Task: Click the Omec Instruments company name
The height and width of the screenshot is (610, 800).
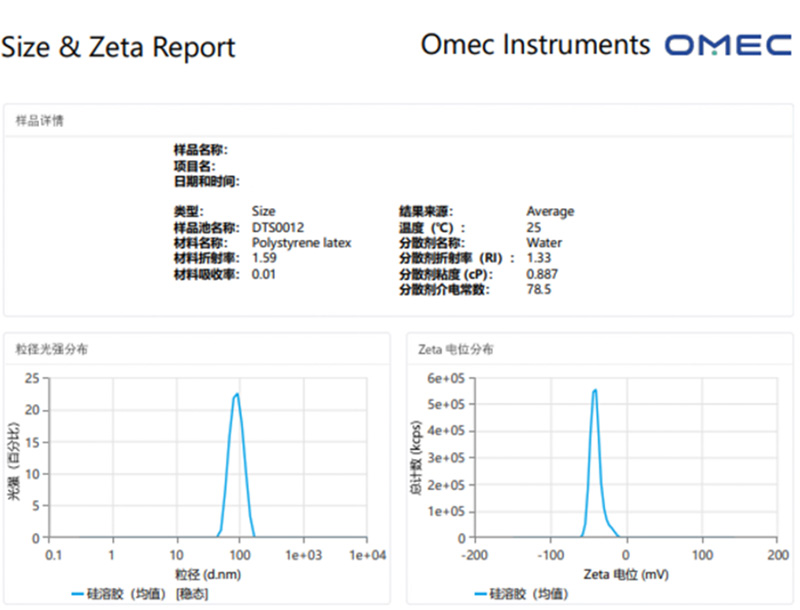Action: (x=535, y=45)
